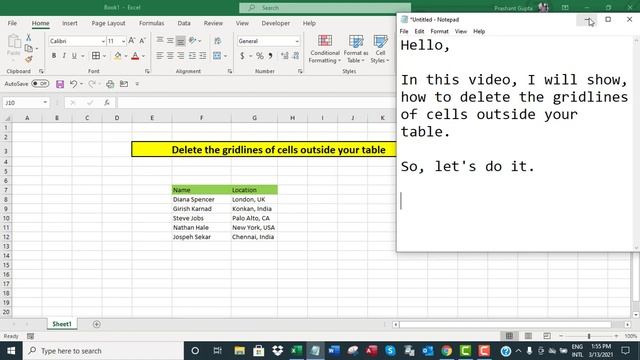Expand the Cell Styles menu
Viewport: 640px width, 360px height.
tap(380, 49)
